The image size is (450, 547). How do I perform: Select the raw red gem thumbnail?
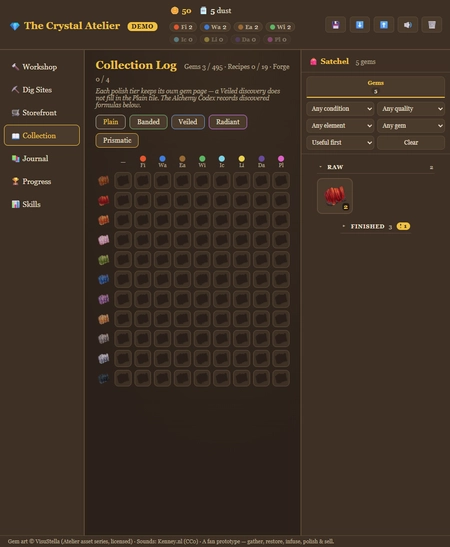point(335,196)
